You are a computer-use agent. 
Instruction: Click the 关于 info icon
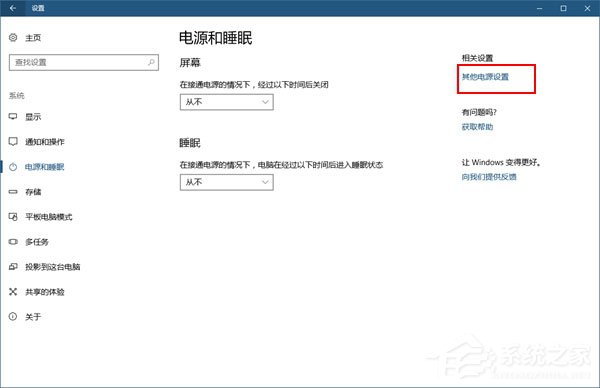(13, 316)
